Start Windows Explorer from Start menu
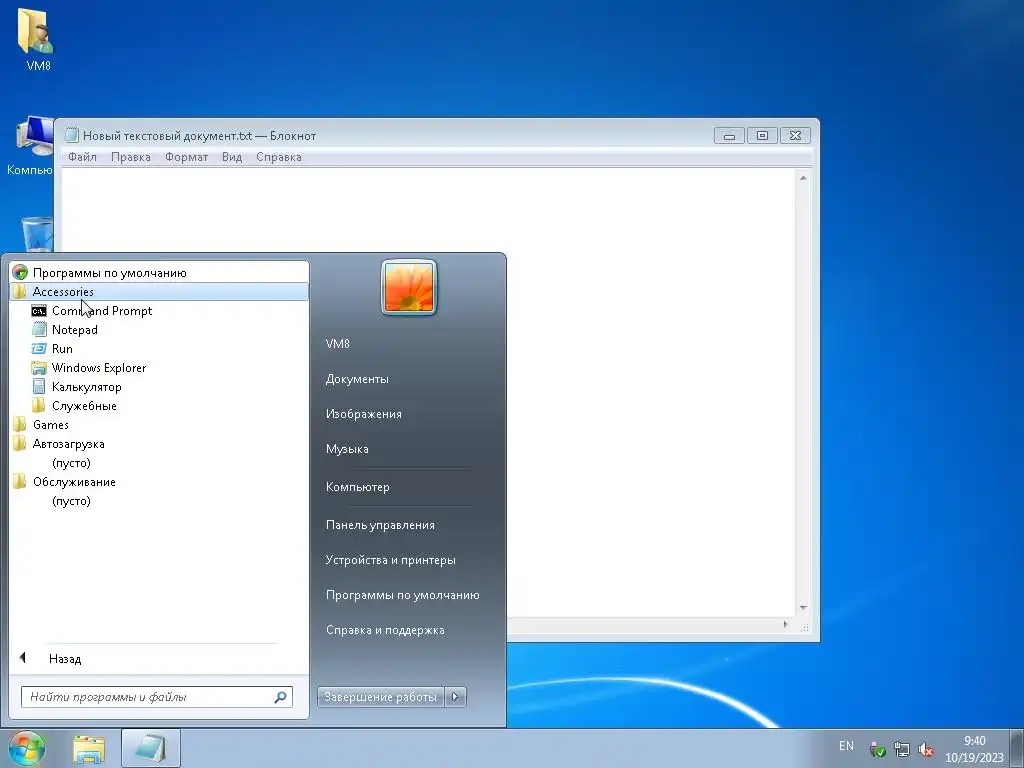 point(89,368)
